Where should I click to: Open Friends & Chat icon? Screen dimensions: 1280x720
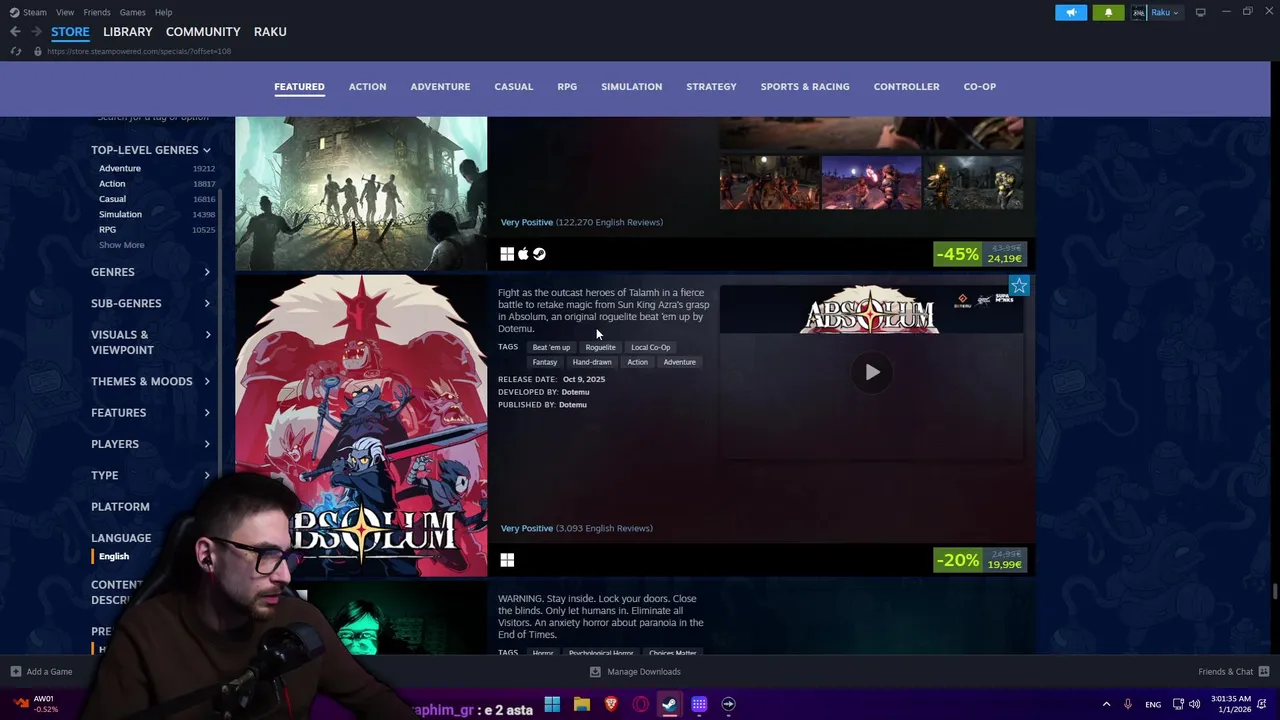click(1264, 672)
